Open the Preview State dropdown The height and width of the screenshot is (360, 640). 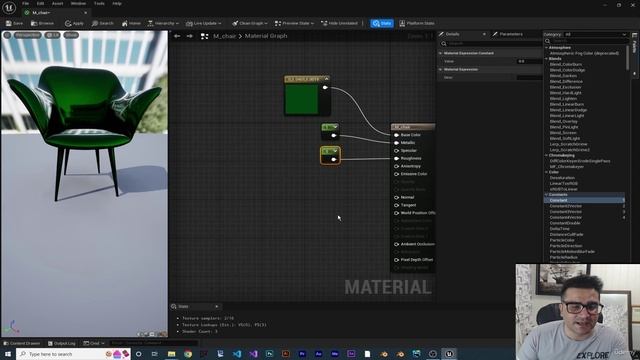[294, 23]
